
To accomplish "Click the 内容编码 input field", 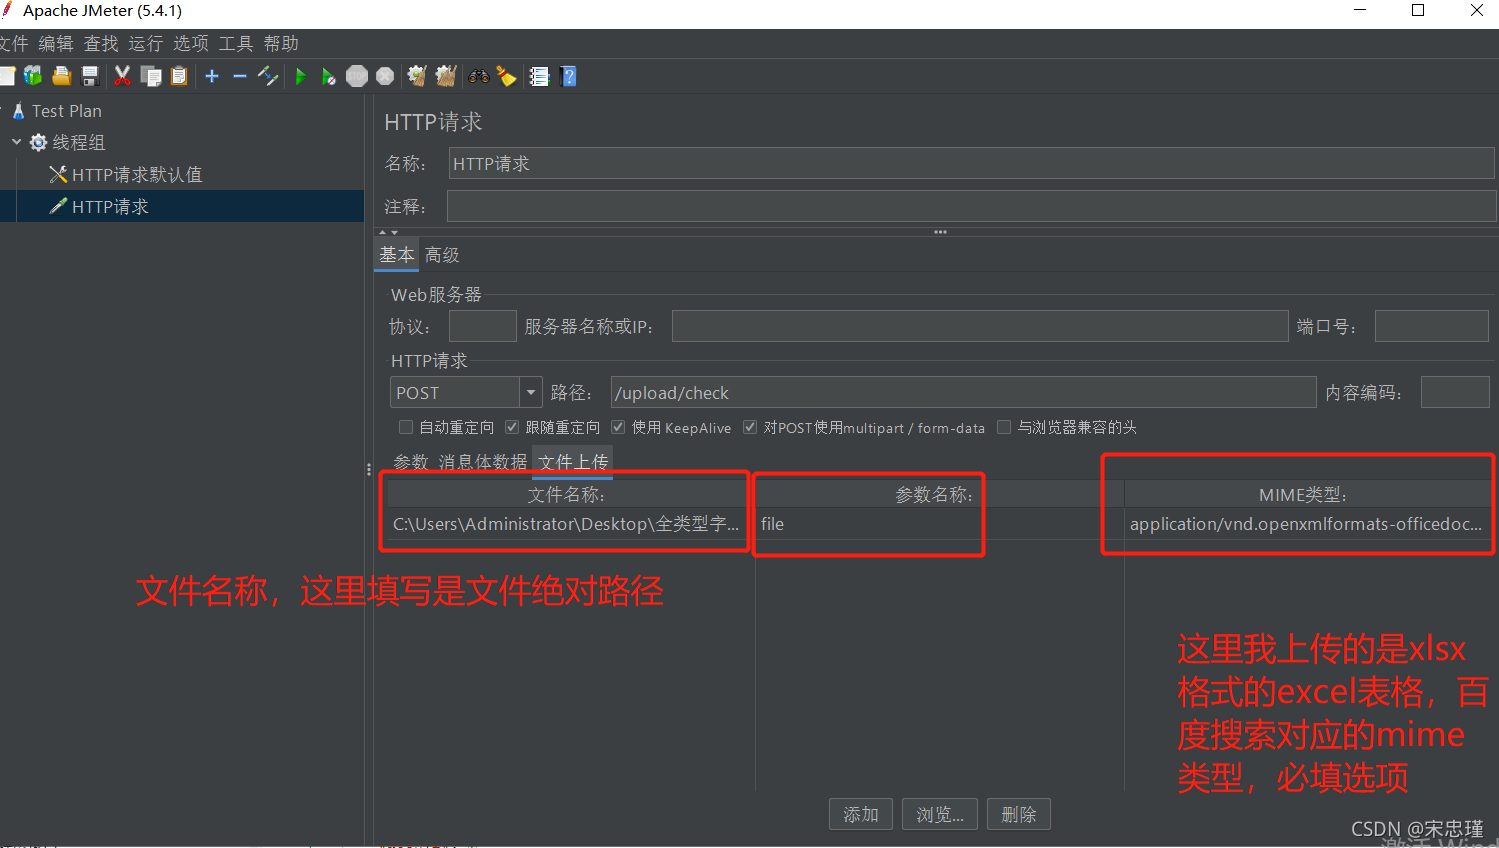I will [x=1455, y=393].
